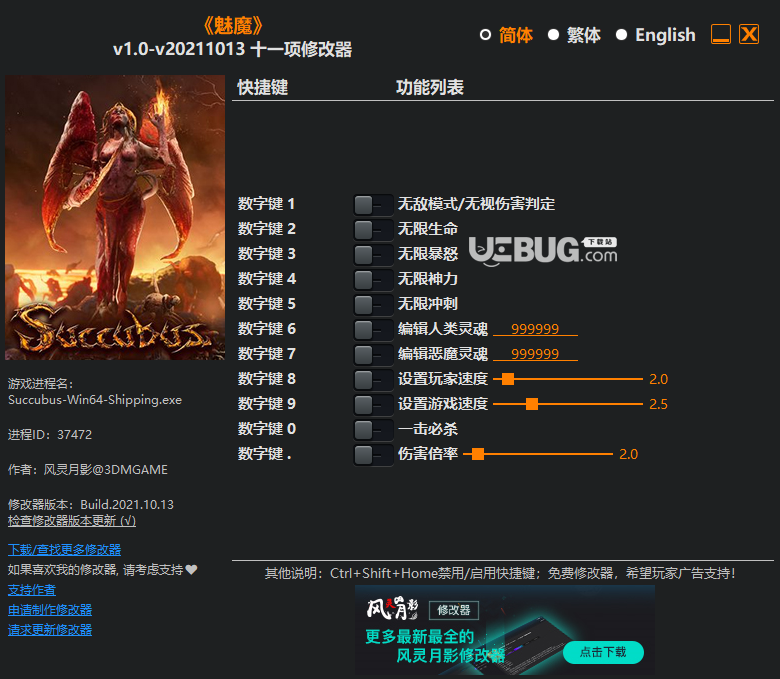Click 编辑人类灵魂 value field 999999
This screenshot has height=679, width=780.
[535, 329]
